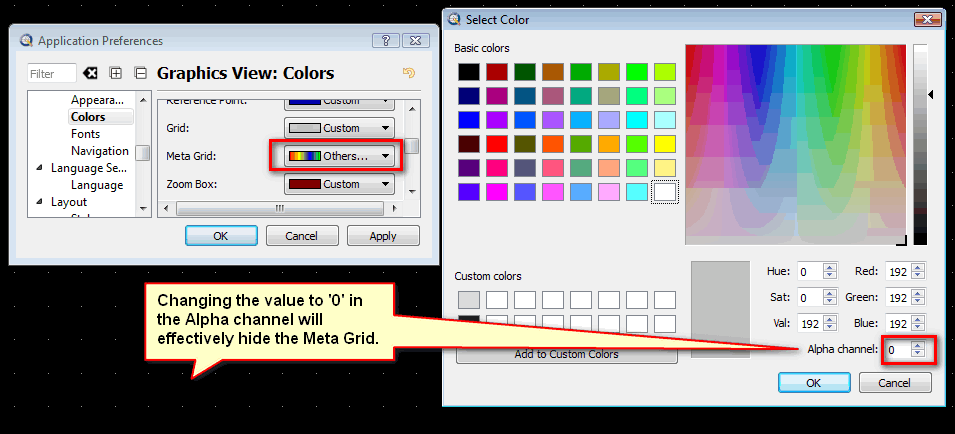
Task: Click the Val input field
Action: tap(809, 324)
